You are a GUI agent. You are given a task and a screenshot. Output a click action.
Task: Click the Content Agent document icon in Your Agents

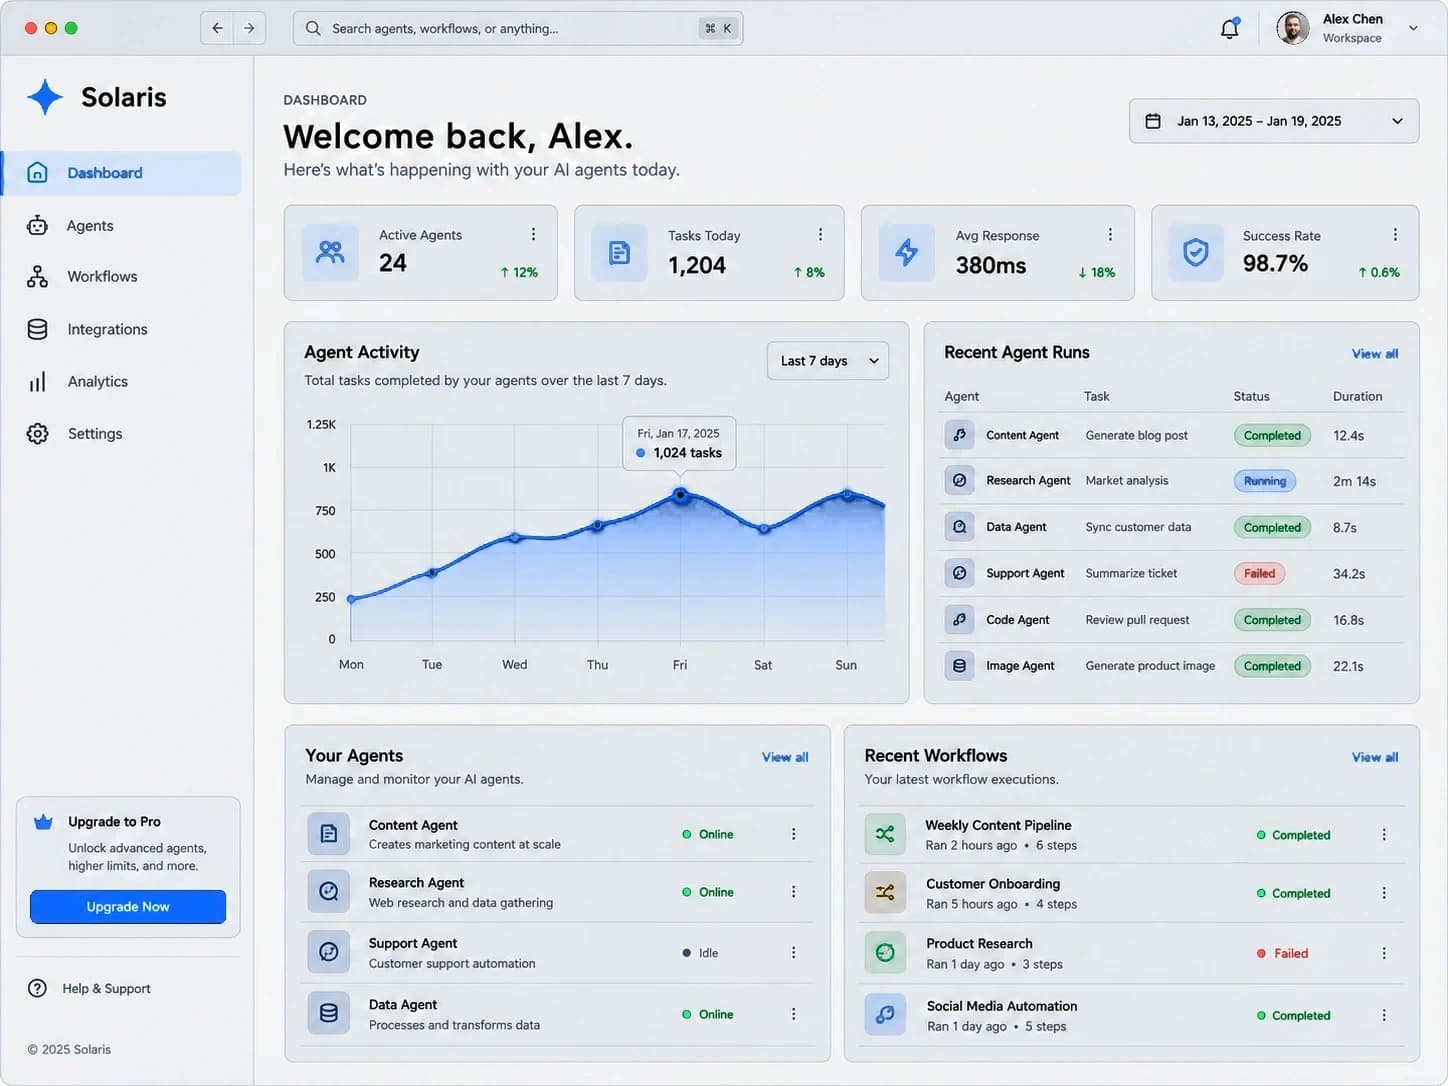(x=329, y=834)
